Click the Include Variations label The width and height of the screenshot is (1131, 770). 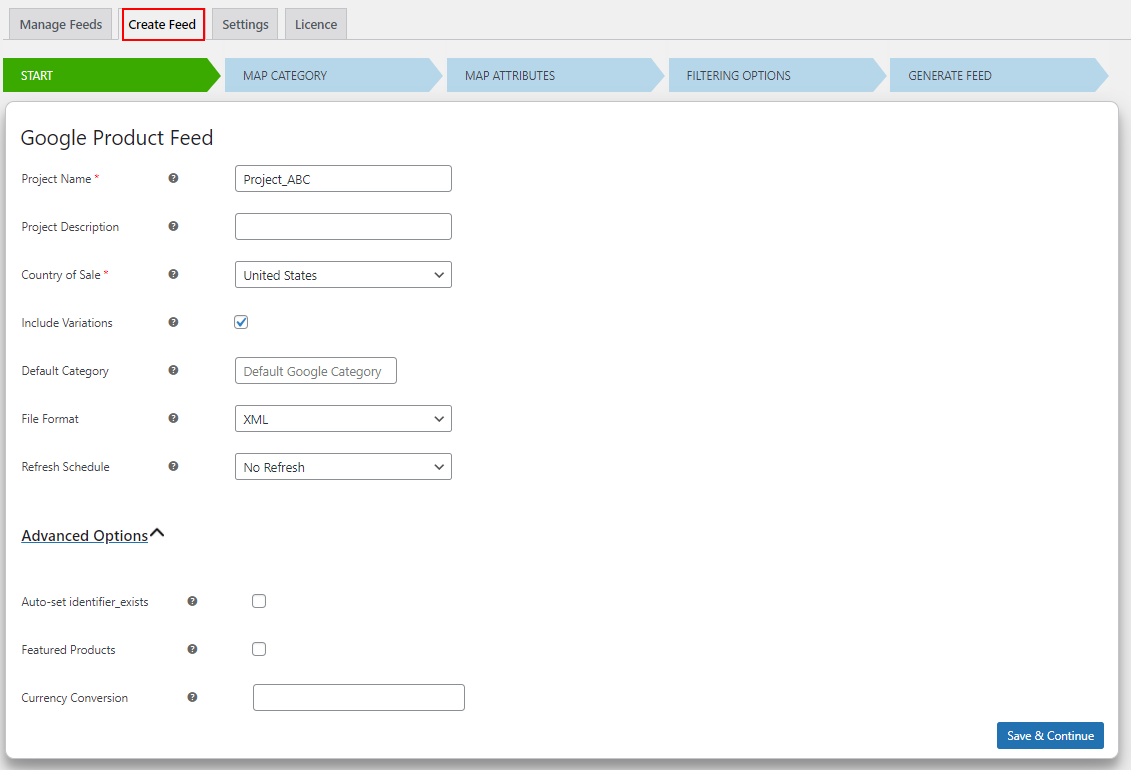[67, 323]
